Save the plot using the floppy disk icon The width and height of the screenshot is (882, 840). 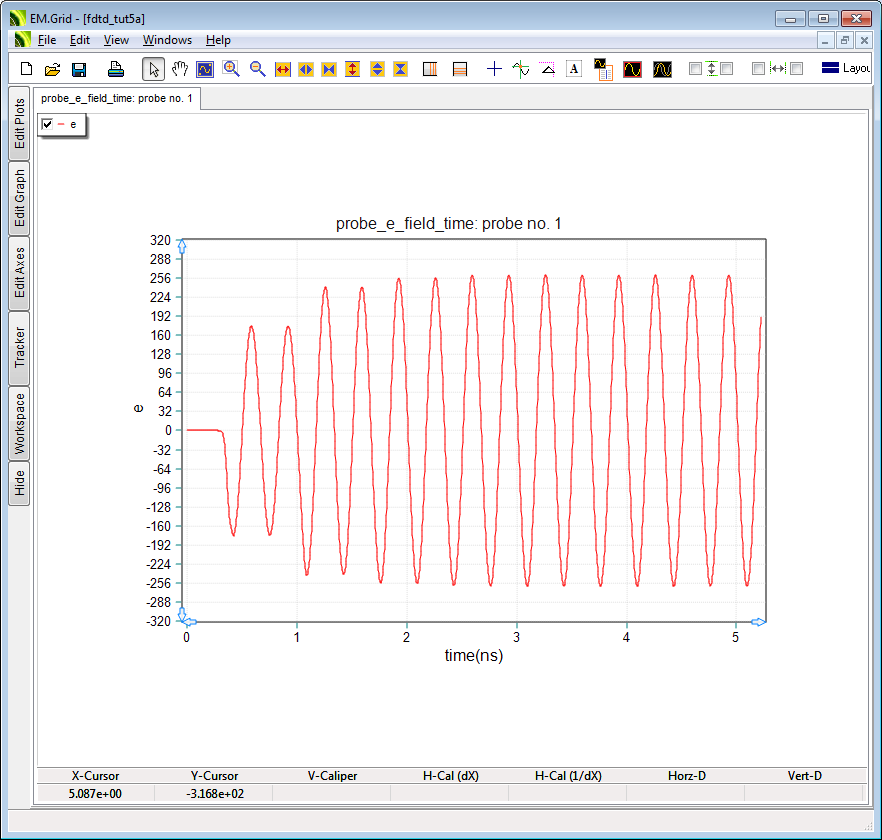pos(79,69)
